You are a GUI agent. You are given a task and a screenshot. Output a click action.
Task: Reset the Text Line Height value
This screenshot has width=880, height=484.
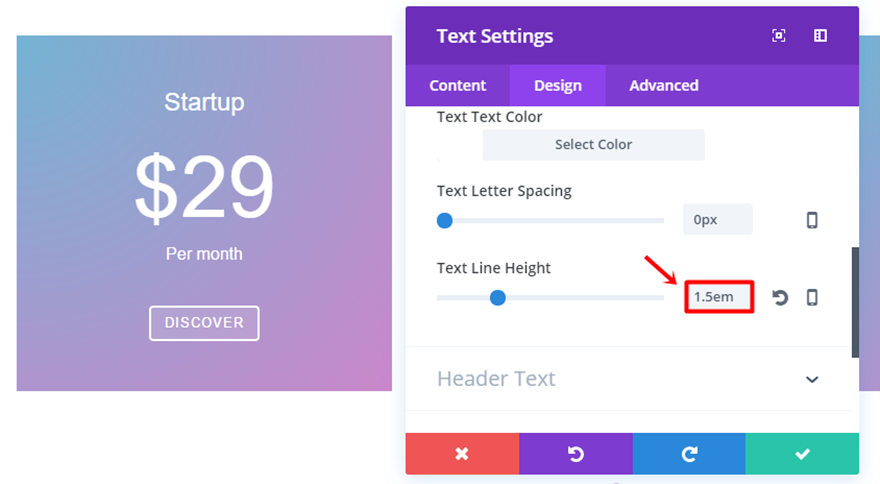(x=780, y=297)
